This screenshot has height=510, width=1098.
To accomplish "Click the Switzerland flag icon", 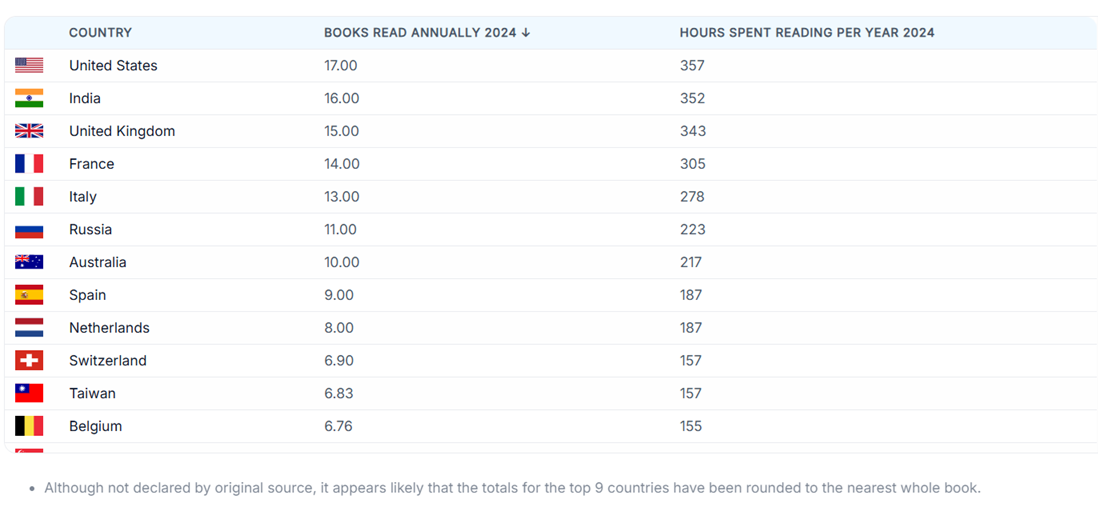I will click(x=29, y=361).
